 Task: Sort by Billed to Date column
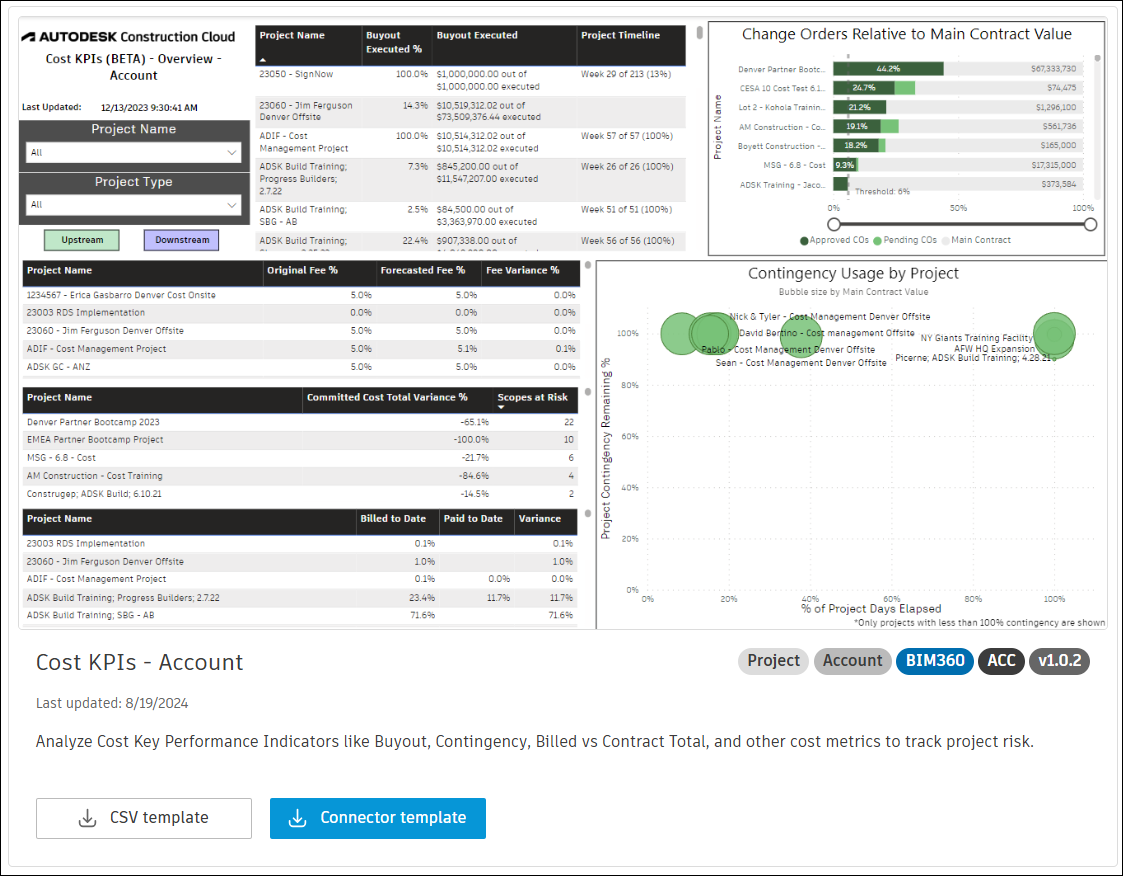pos(397,521)
